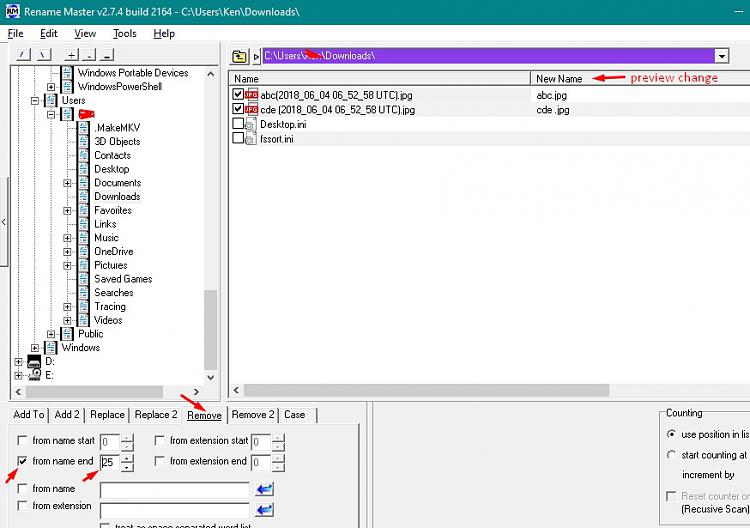Uncheck the cde (2018_06_04...) file checkbox
The image size is (750, 528).
(x=238, y=109)
